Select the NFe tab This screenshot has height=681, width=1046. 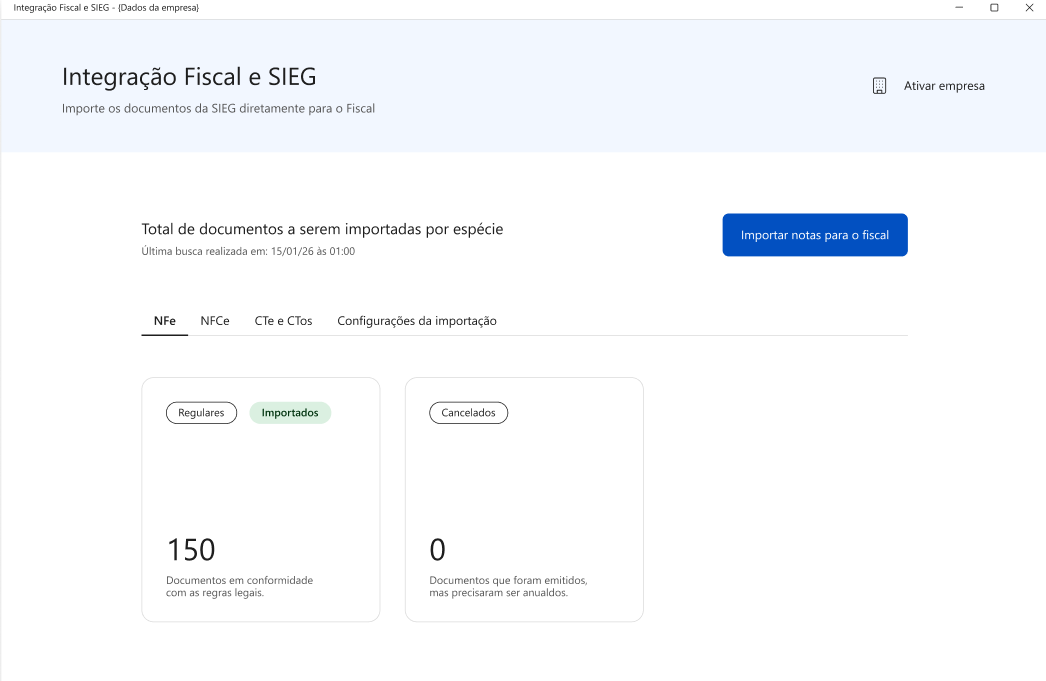(x=165, y=321)
